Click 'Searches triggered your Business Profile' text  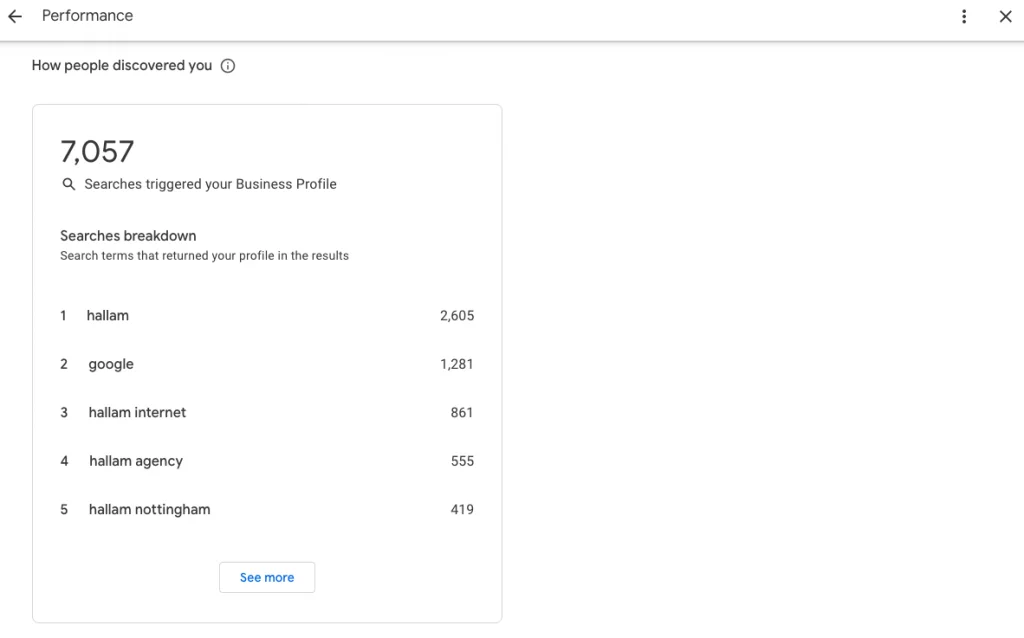coord(210,184)
